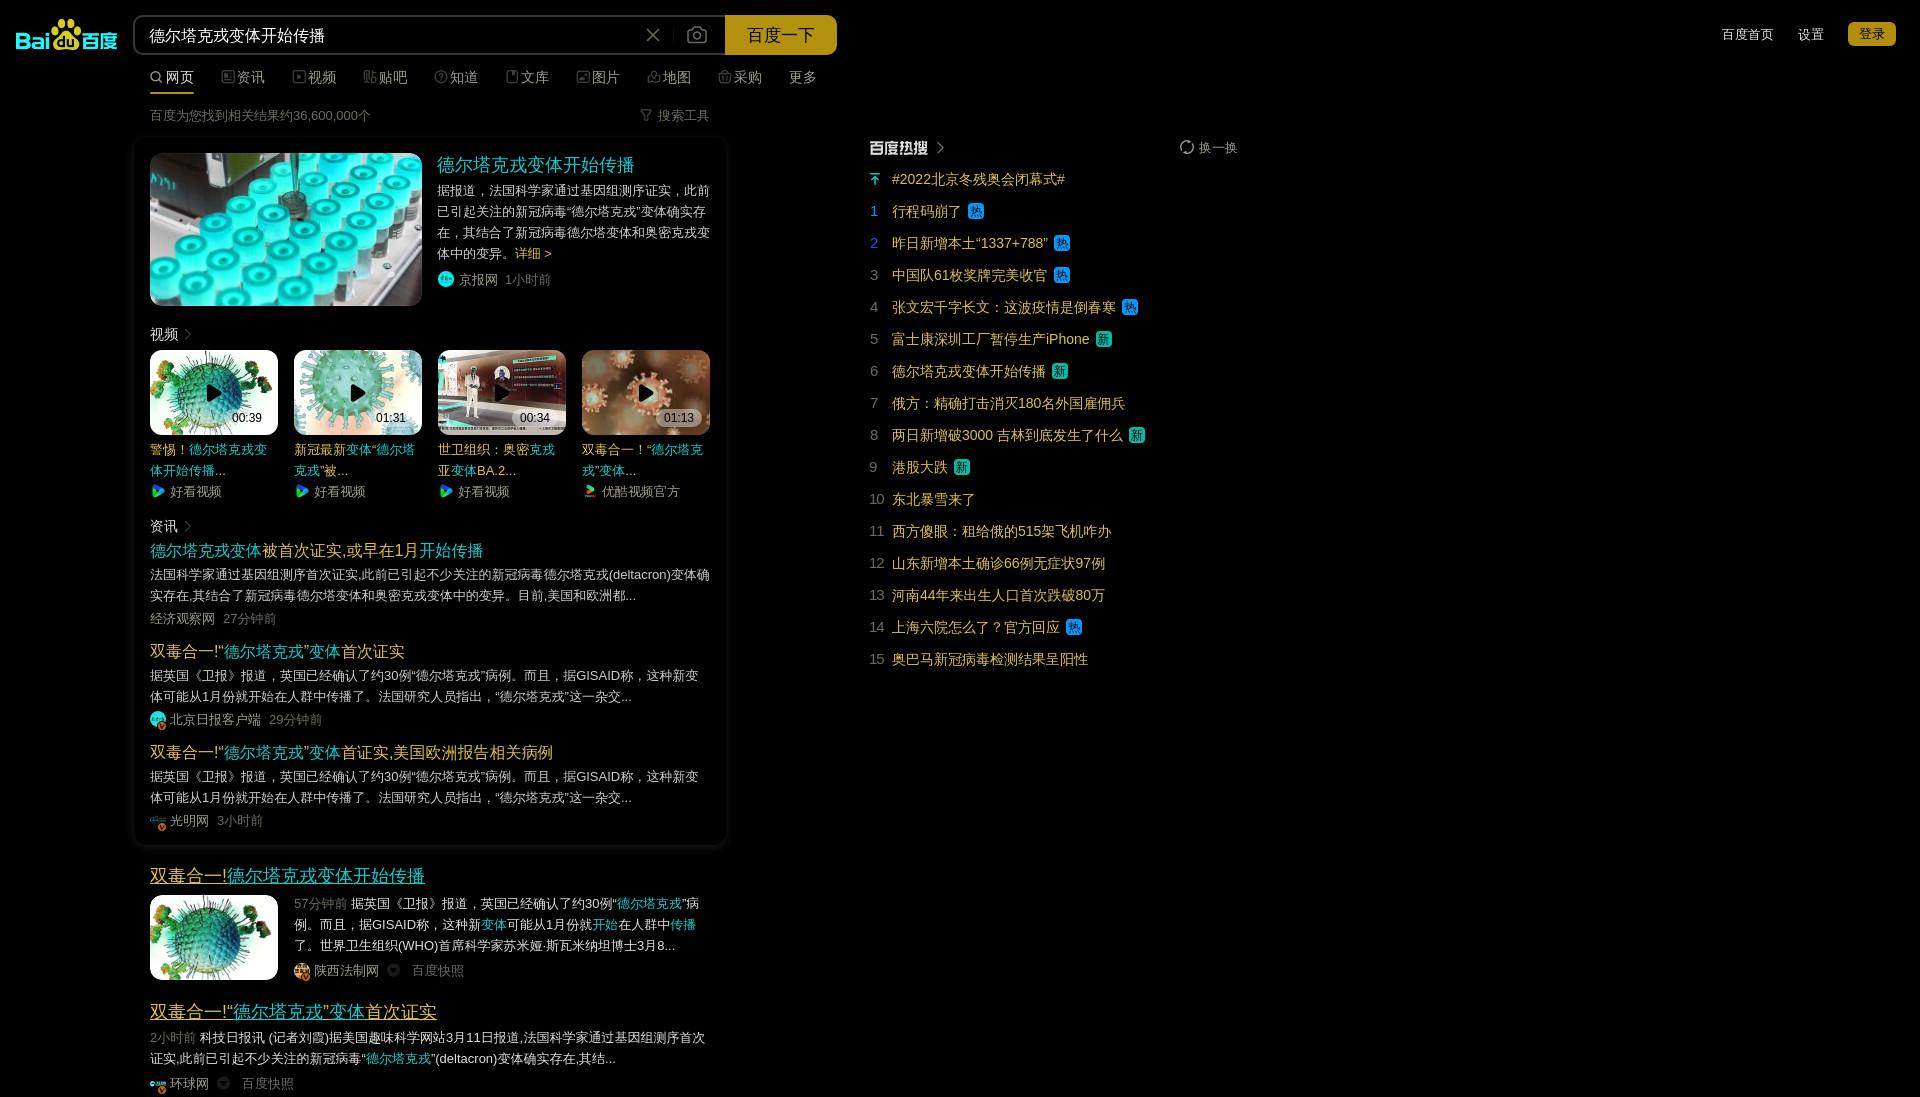Image resolution: width=1920 pixels, height=1097 pixels.
Task: Open hot search 张文宏千字长文
Action: click(1004, 307)
